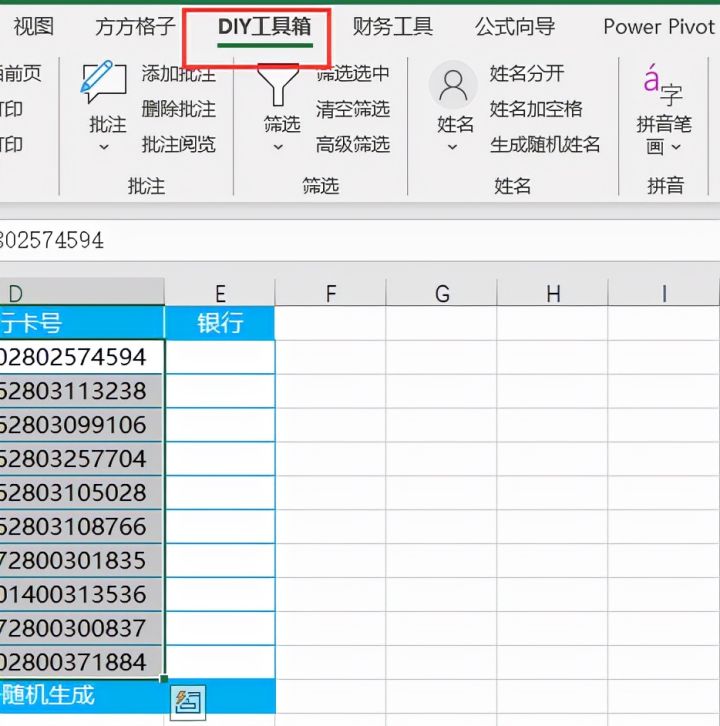Select column G header

pos(442,293)
